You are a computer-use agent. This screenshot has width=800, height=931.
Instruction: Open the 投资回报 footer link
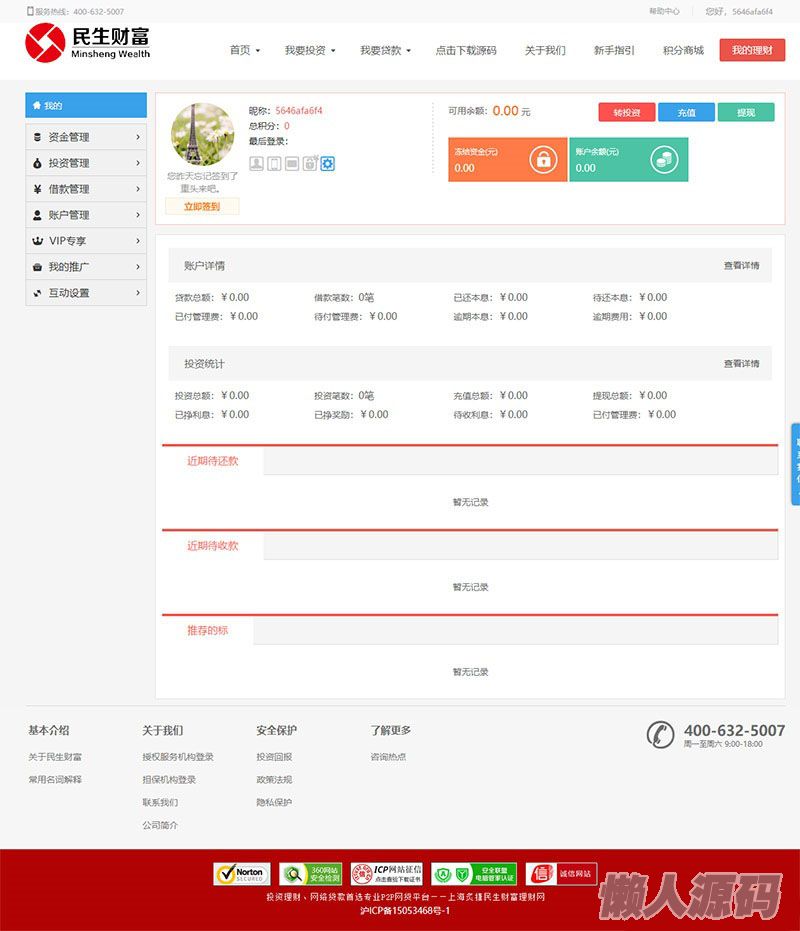tap(274, 757)
